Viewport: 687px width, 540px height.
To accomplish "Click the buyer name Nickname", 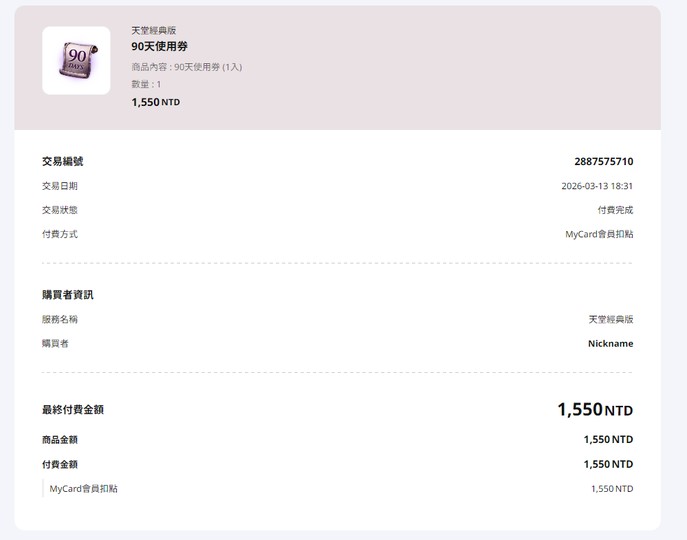I will tap(610, 343).
